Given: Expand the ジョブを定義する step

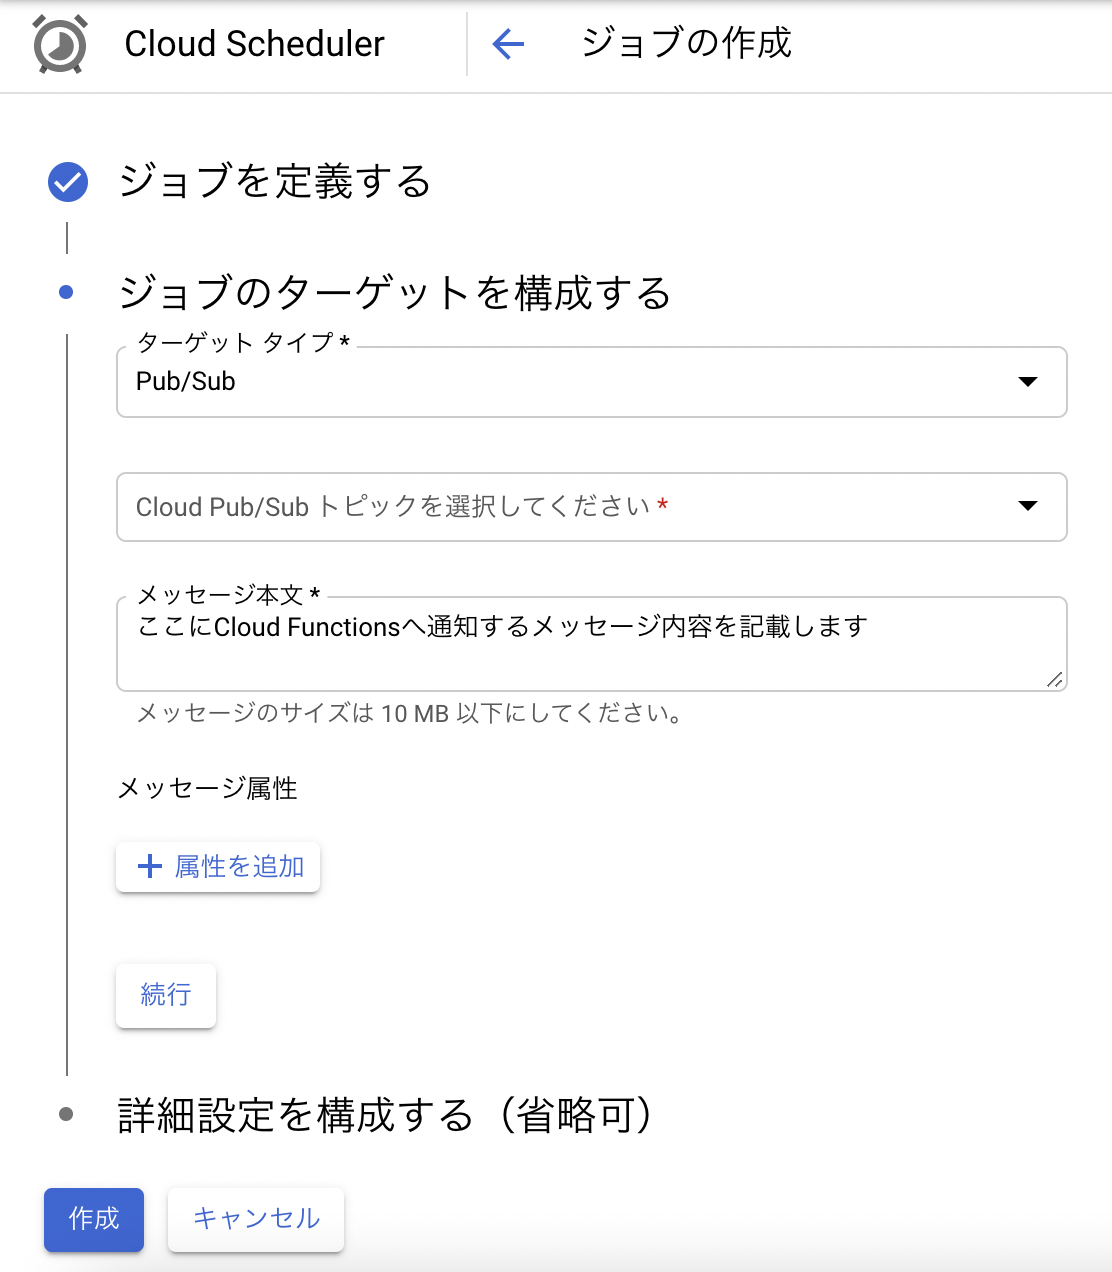Looking at the screenshot, I should (275, 182).
